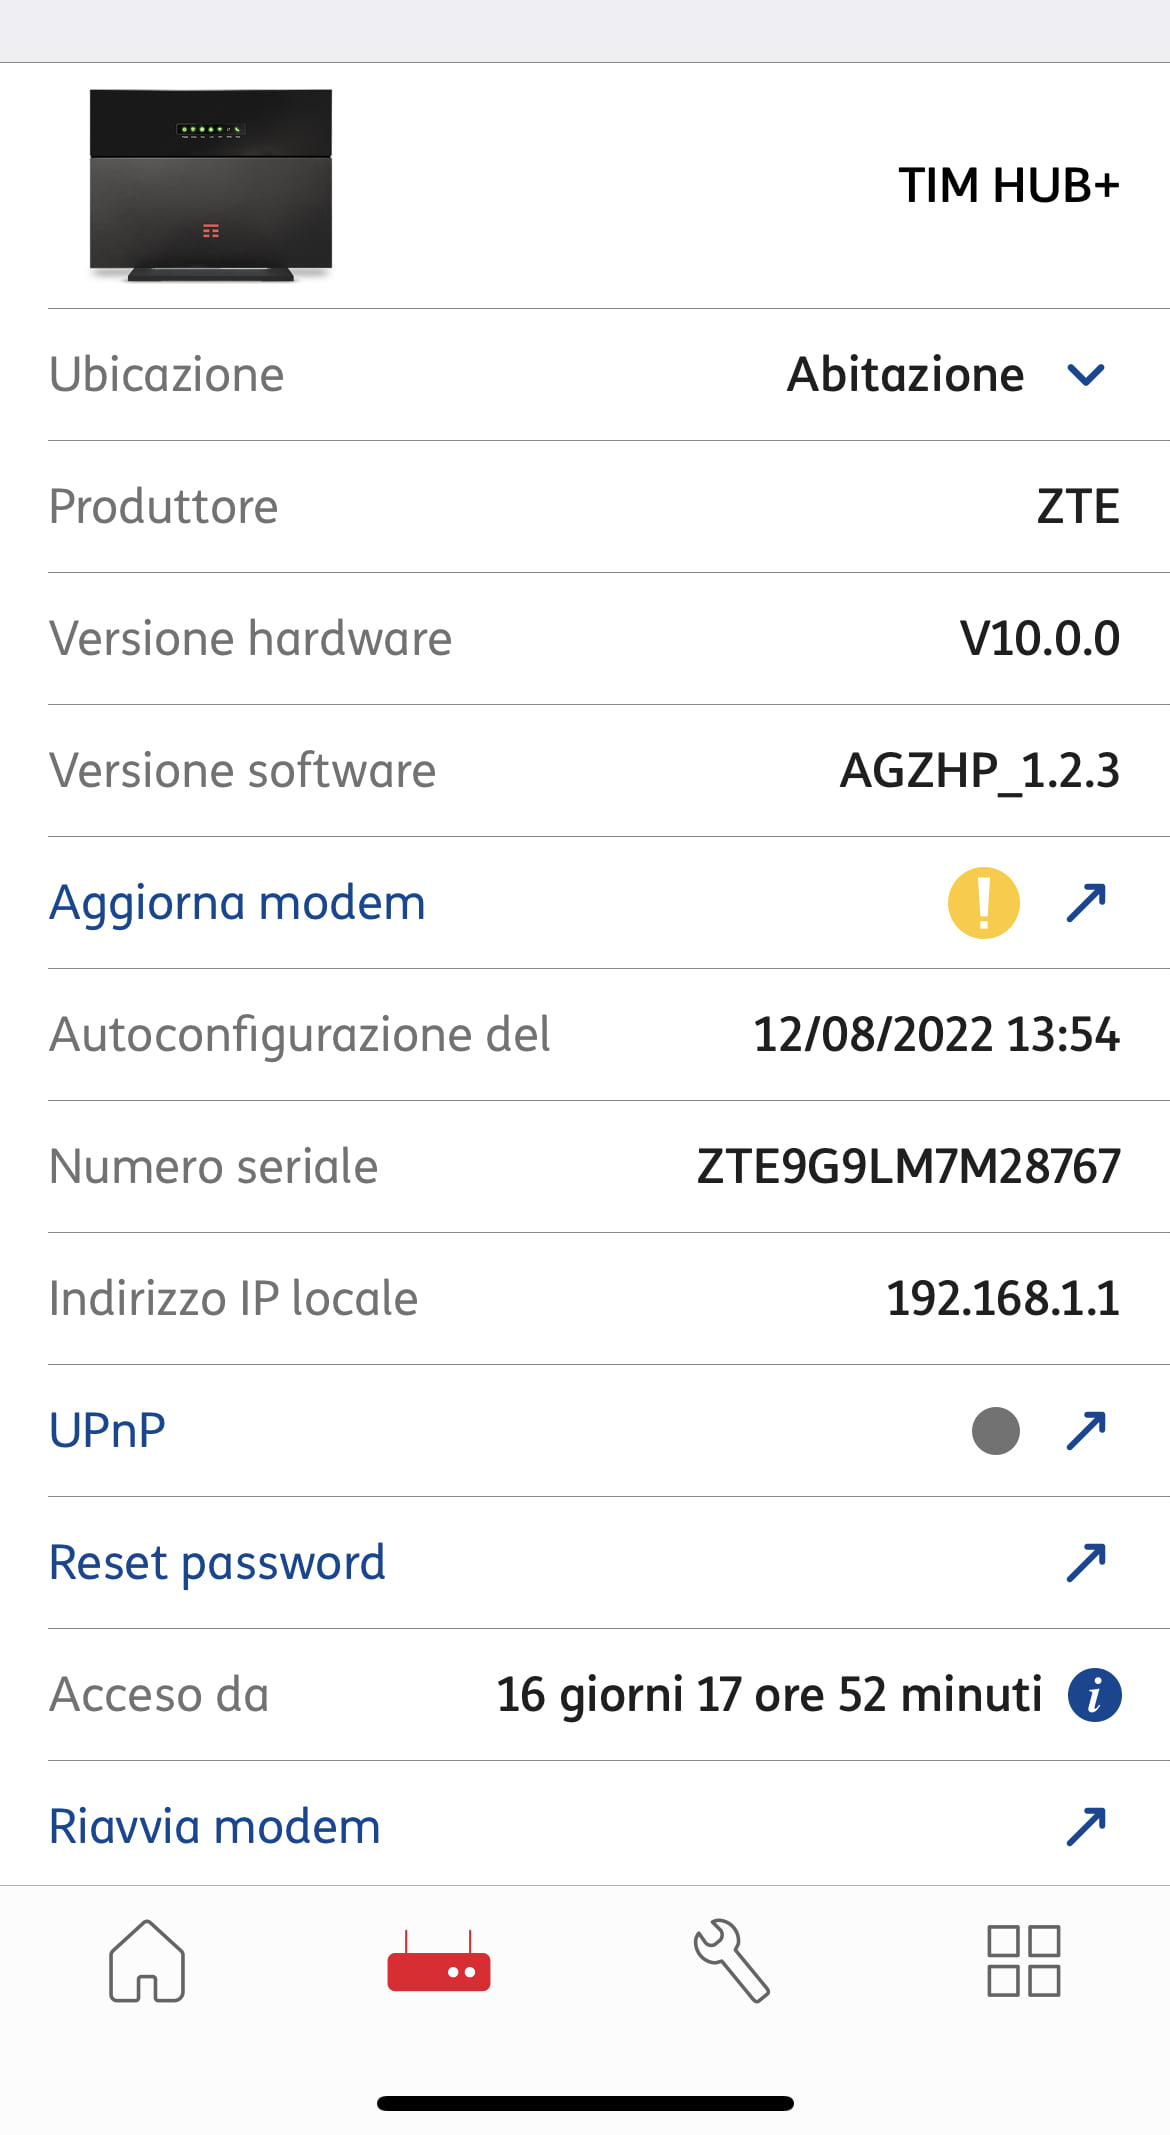The height and width of the screenshot is (2135, 1170).
Task: Select the red modem tab icon
Action: tap(439, 1961)
